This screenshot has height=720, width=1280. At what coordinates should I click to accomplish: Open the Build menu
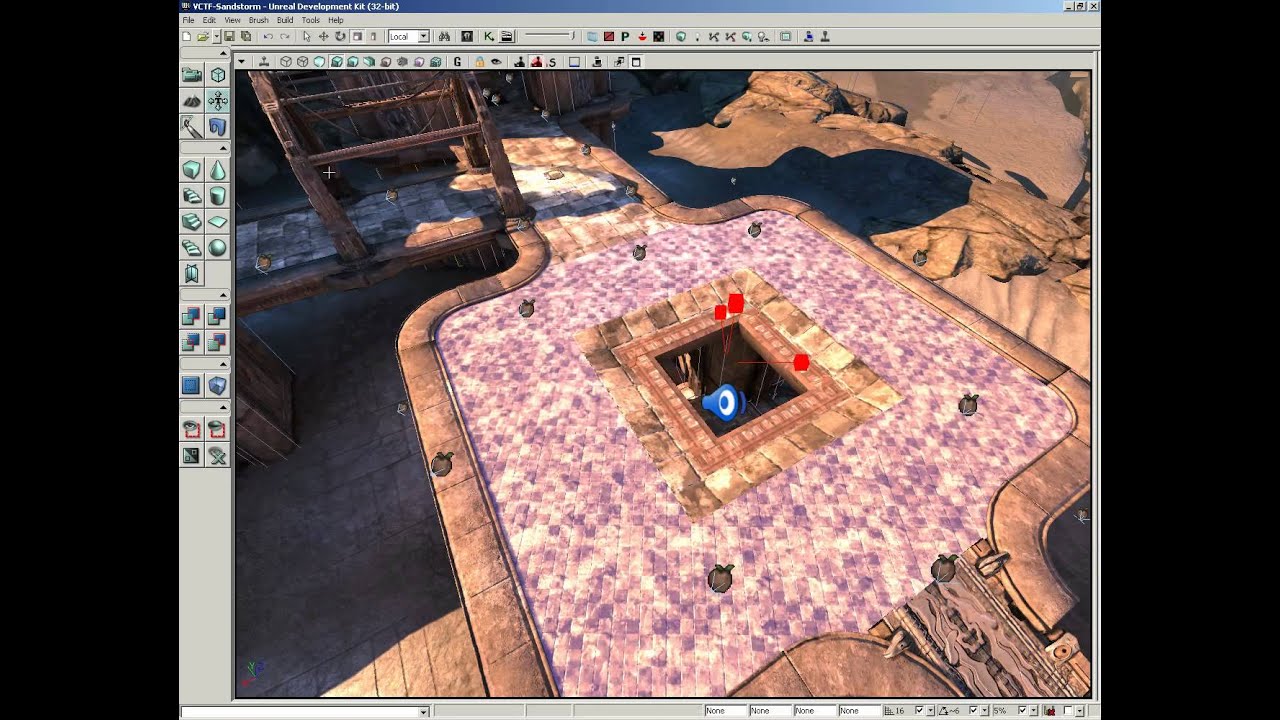coord(285,20)
